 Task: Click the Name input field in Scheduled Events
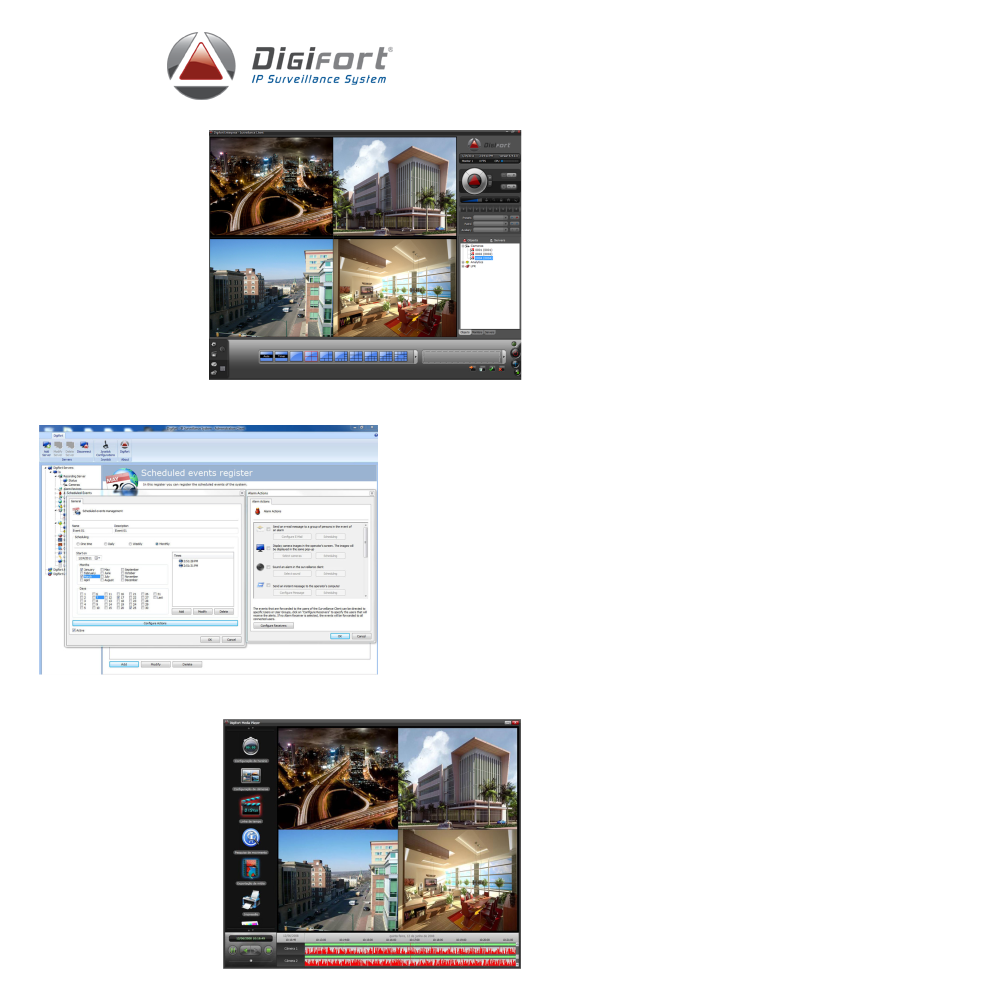coord(92,531)
